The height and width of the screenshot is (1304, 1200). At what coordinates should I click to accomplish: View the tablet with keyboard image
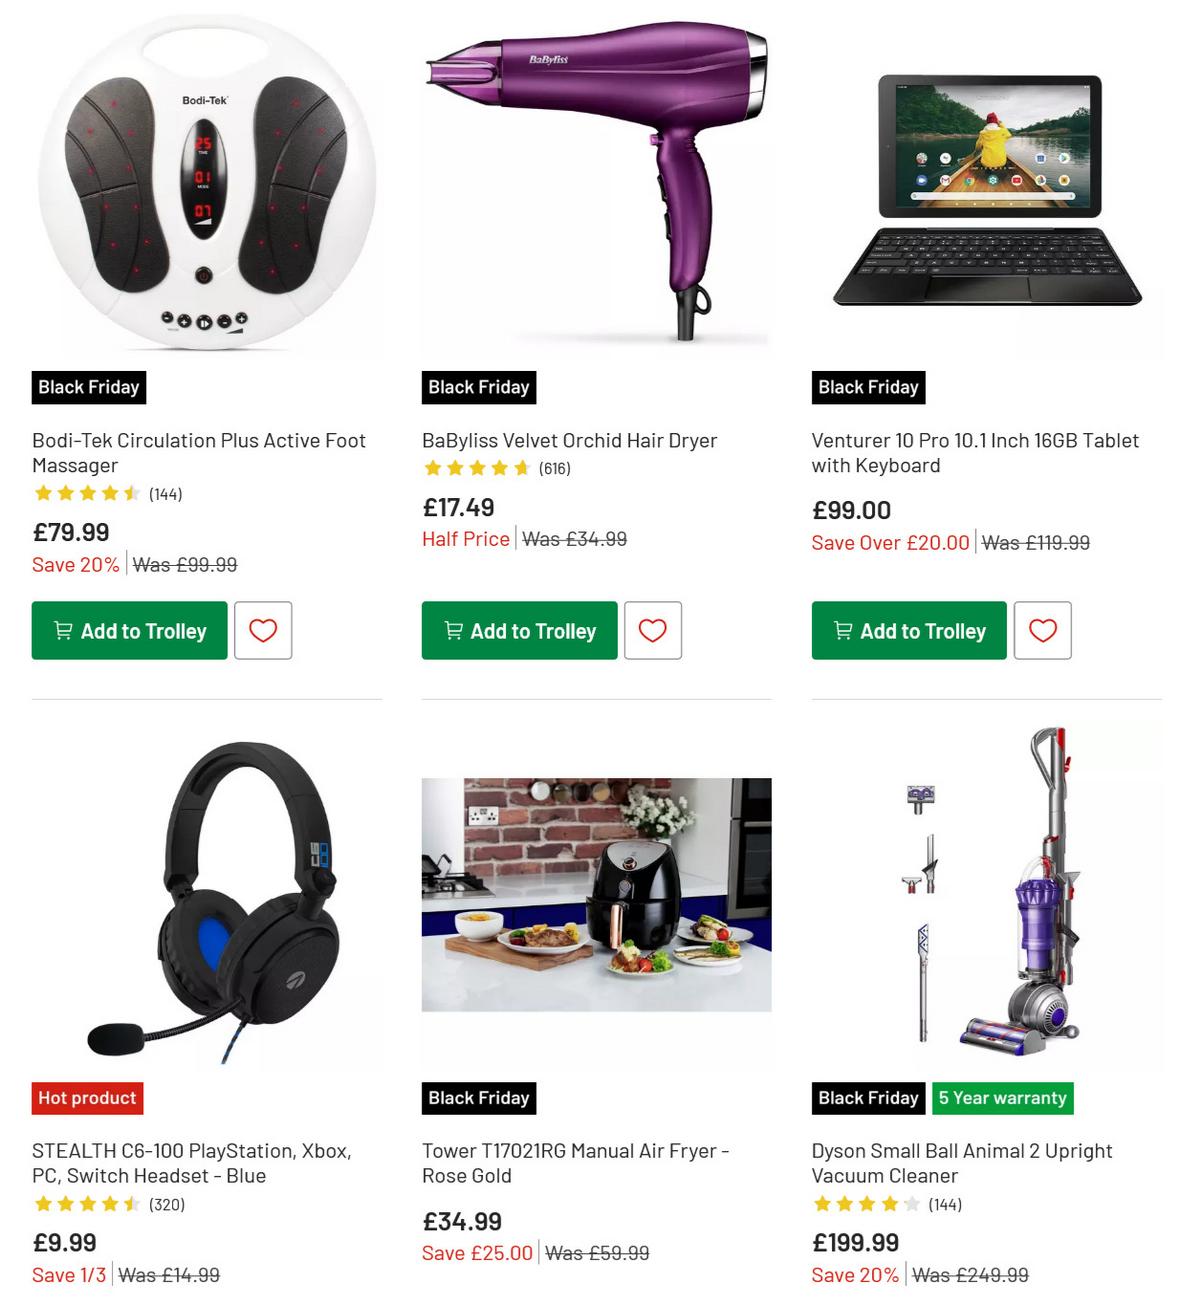987,190
